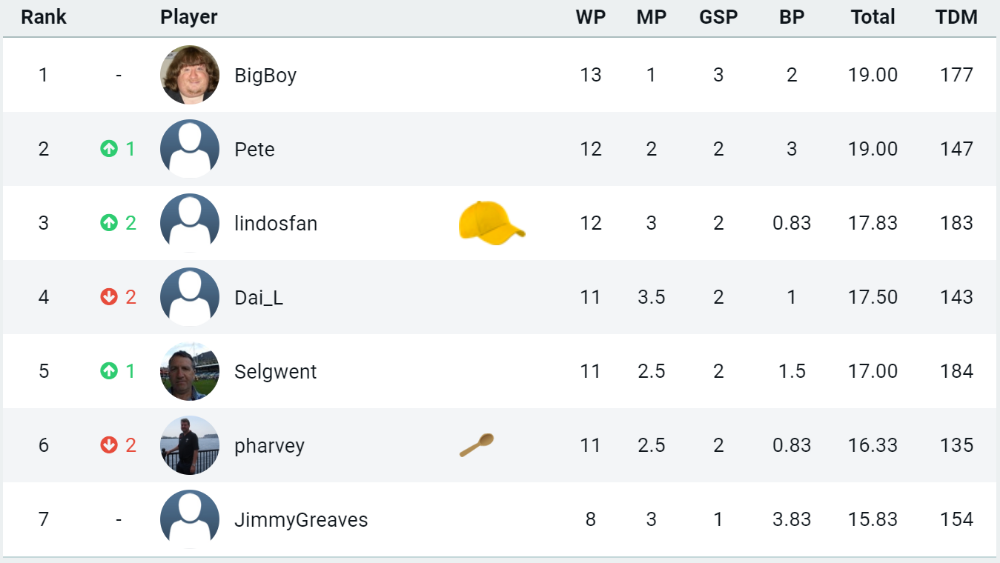The image size is (1000, 563).
Task: Click red down arrow in pharvey's row
Action: pyautogui.click(x=109, y=444)
